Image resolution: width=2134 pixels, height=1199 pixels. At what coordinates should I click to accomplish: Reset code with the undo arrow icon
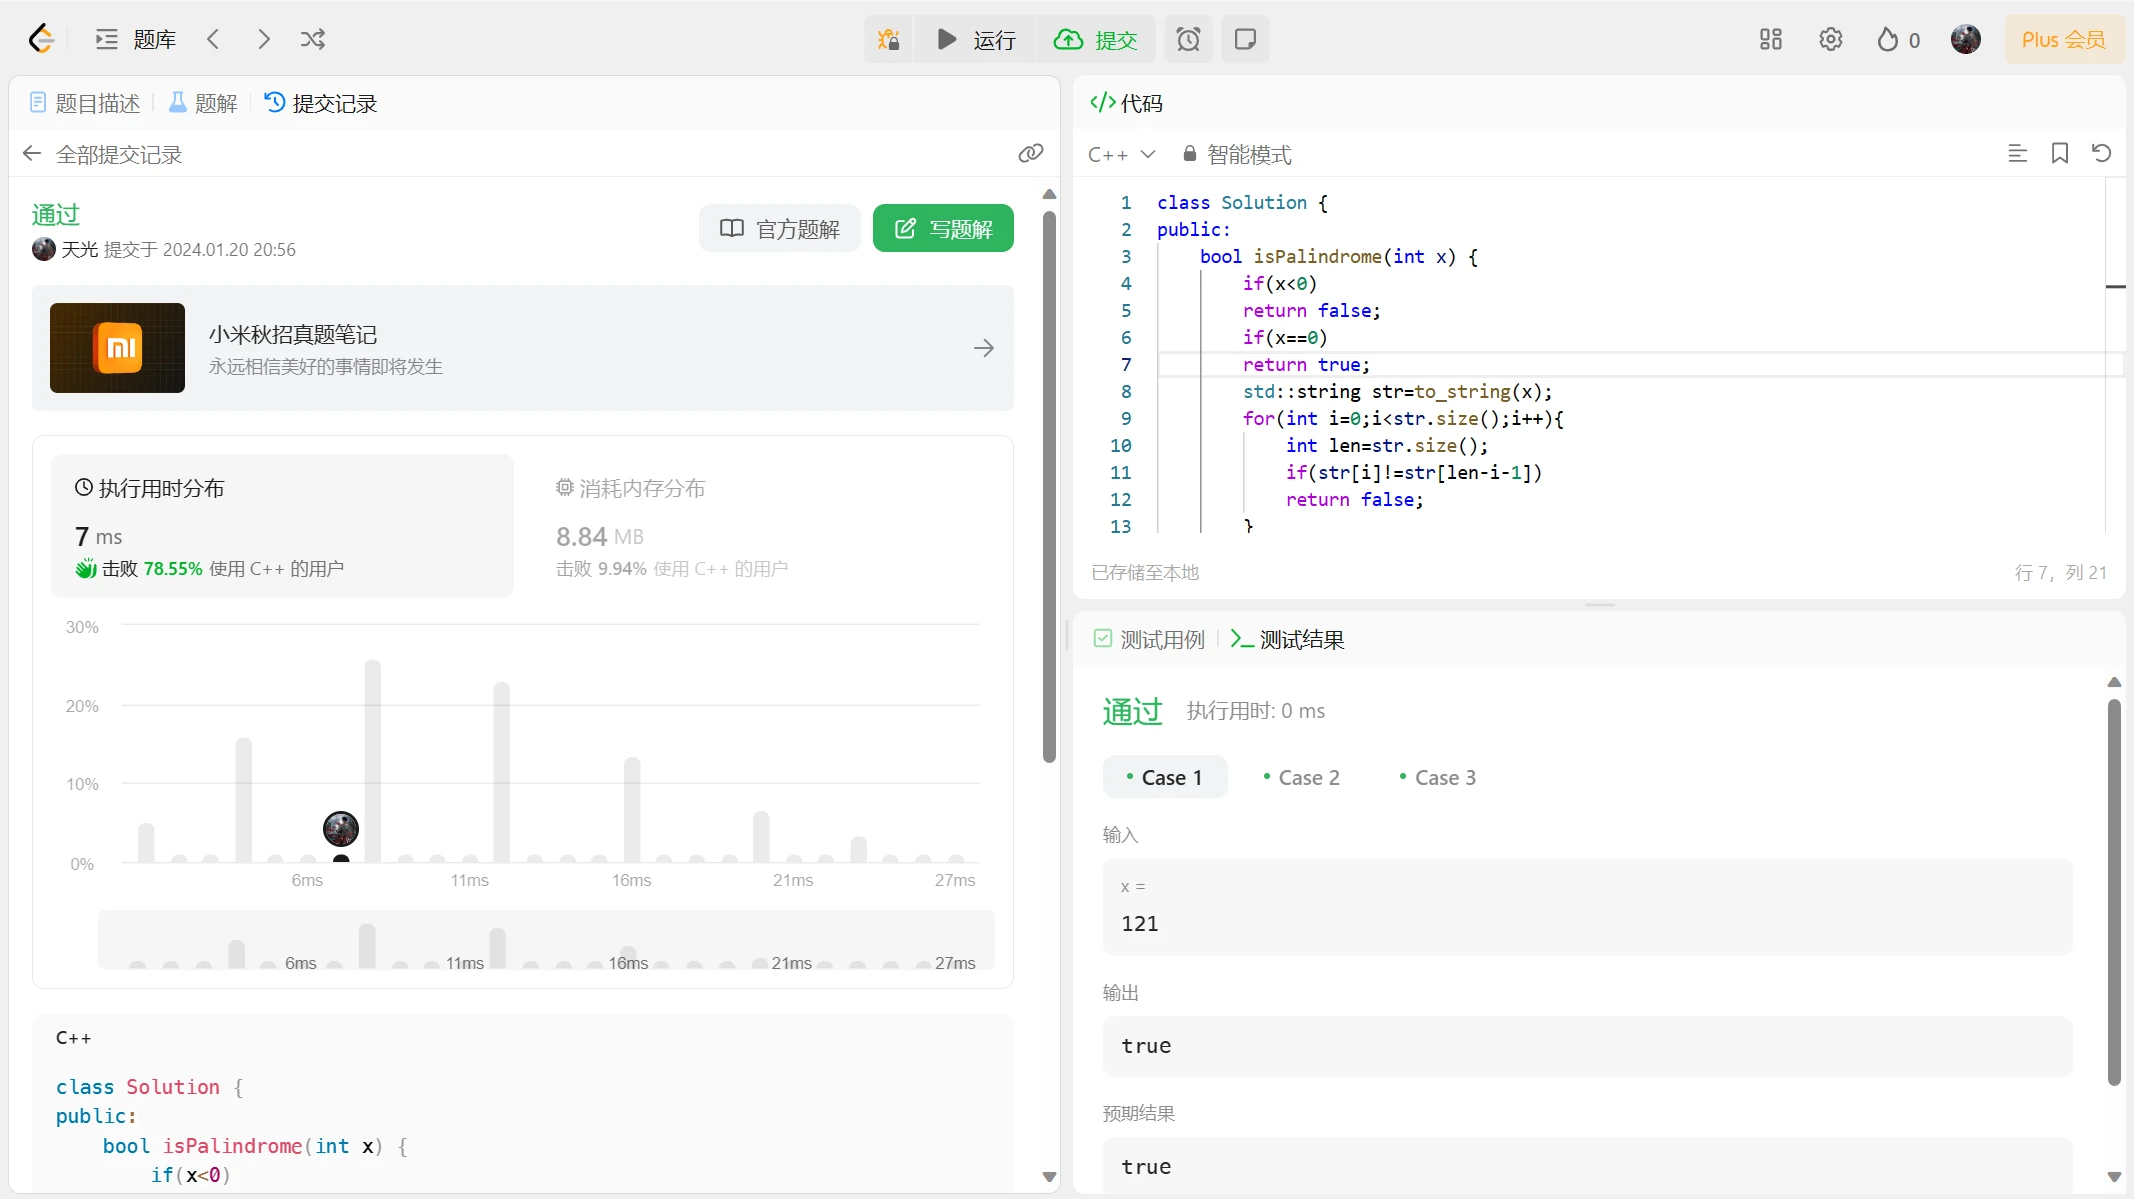pos(2102,153)
